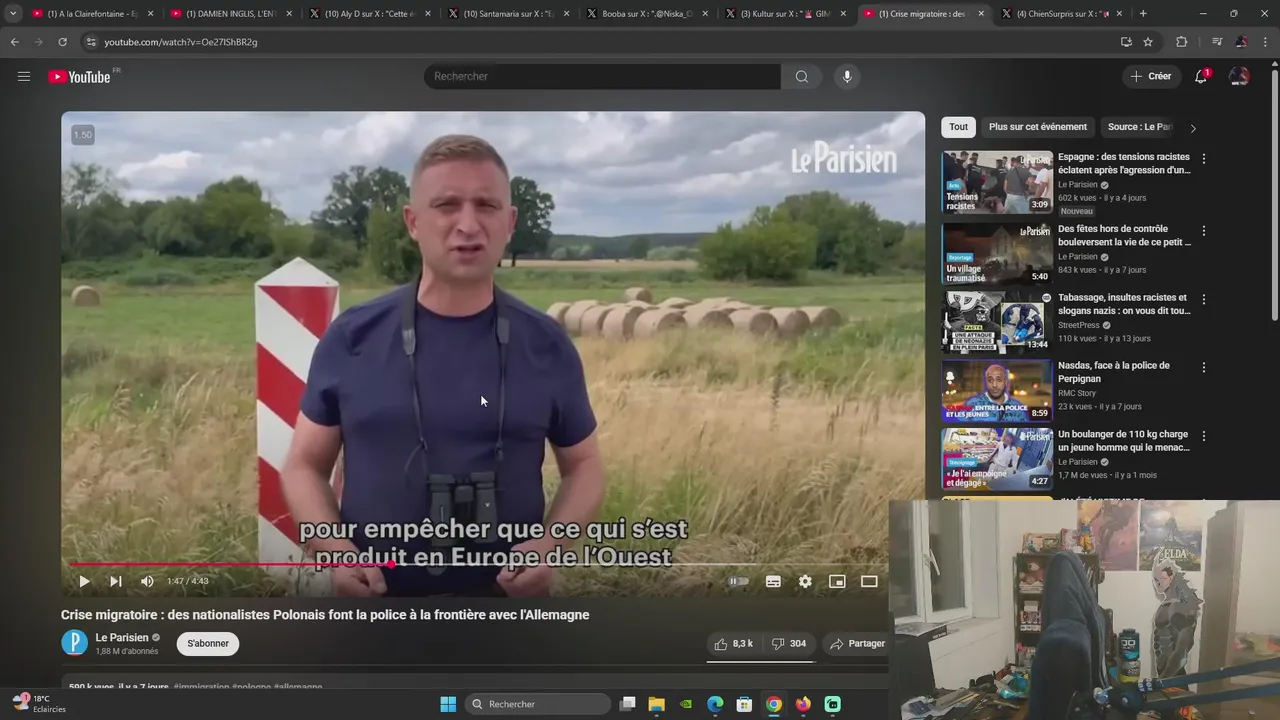The image size is (1280, 720).
Task: Switch to 'ChienSurpris sur X' tab
Action: coord(1060,14)
